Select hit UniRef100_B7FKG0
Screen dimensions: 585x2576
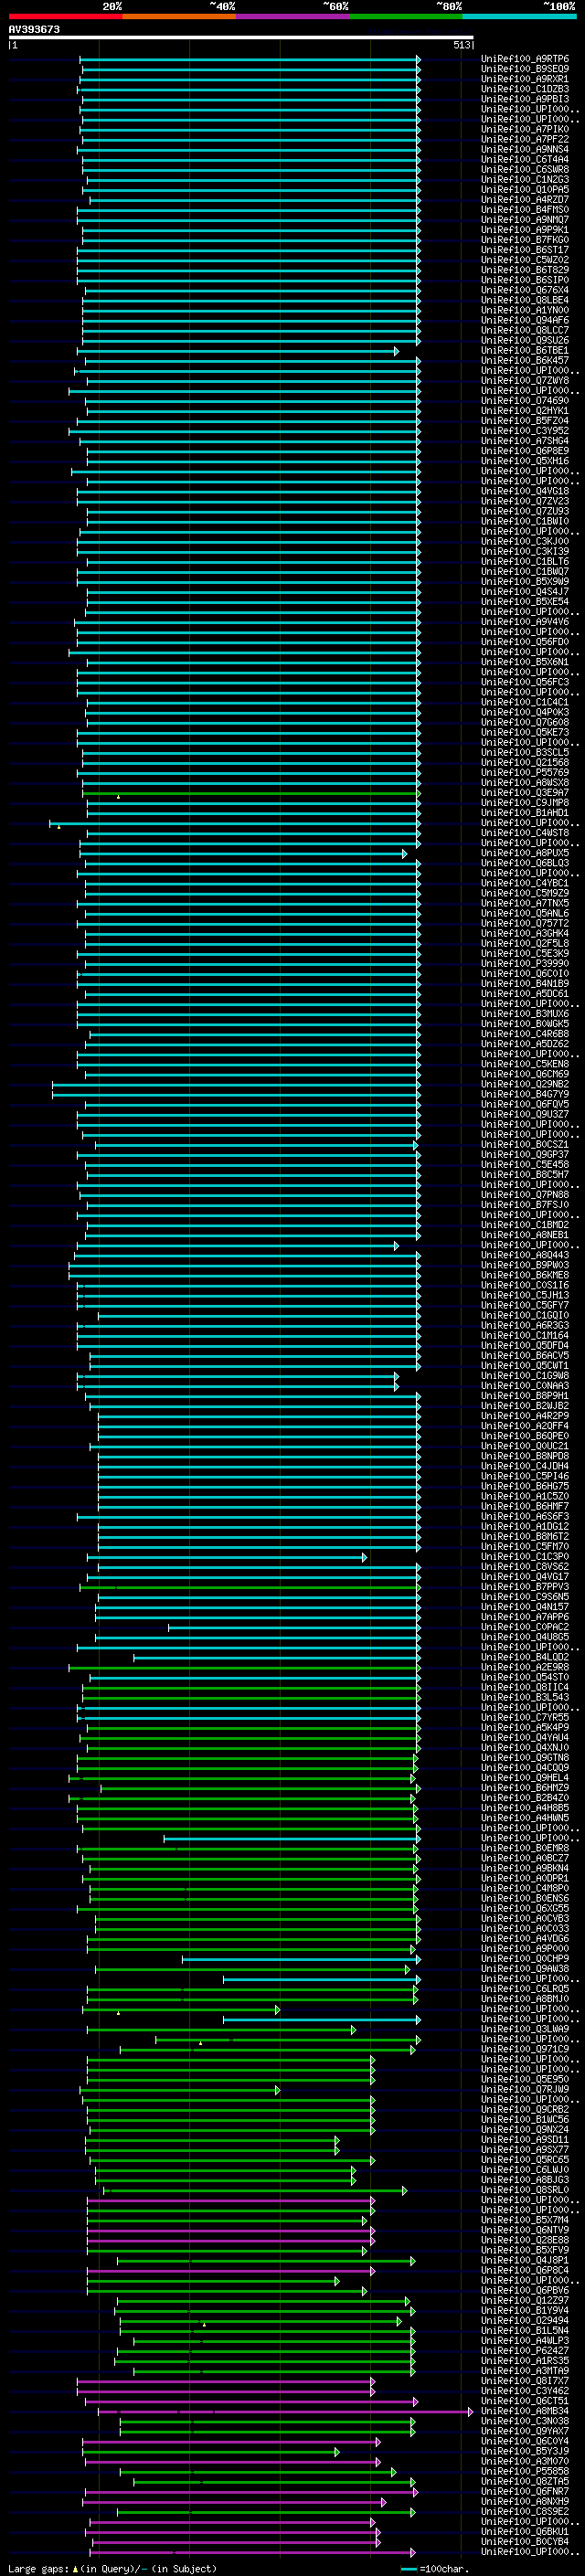(525, 240)
